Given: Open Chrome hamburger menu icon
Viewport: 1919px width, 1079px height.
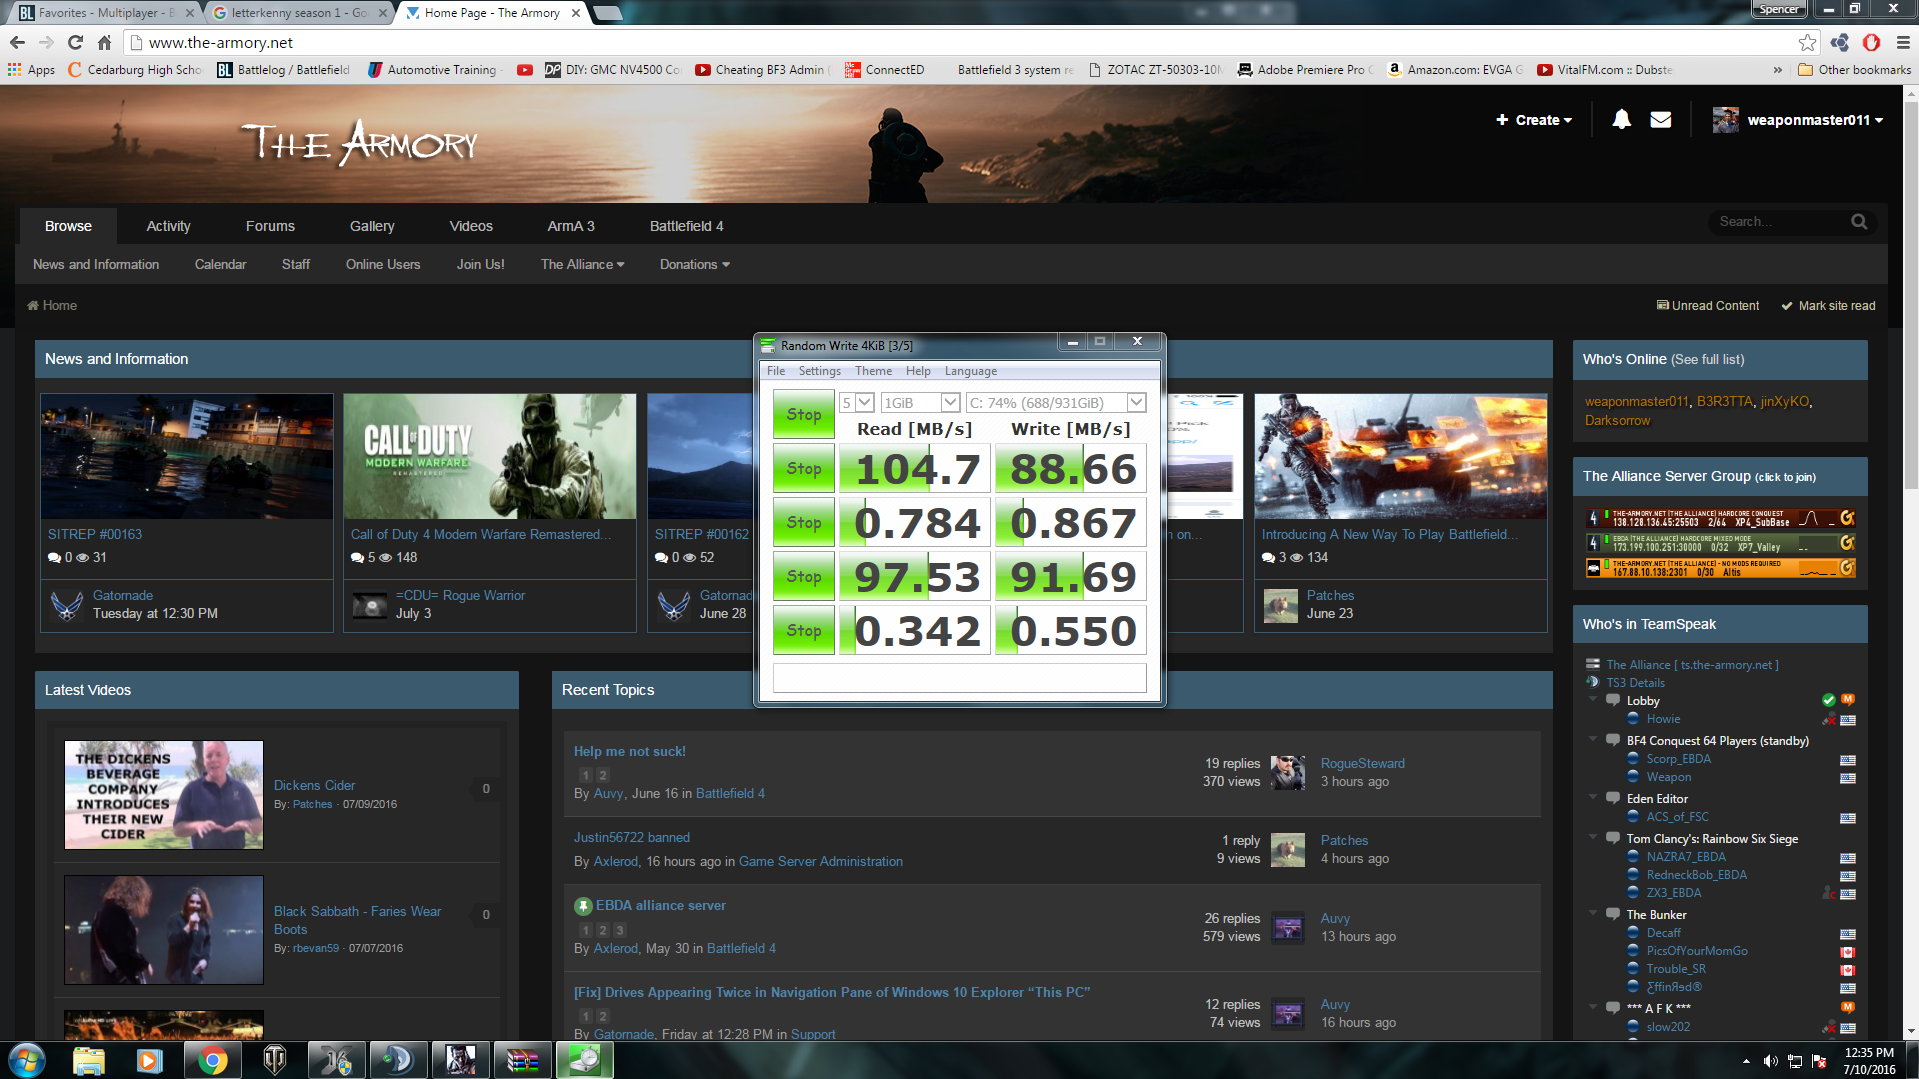Looking at the screenshot, I should (1903, 42).
